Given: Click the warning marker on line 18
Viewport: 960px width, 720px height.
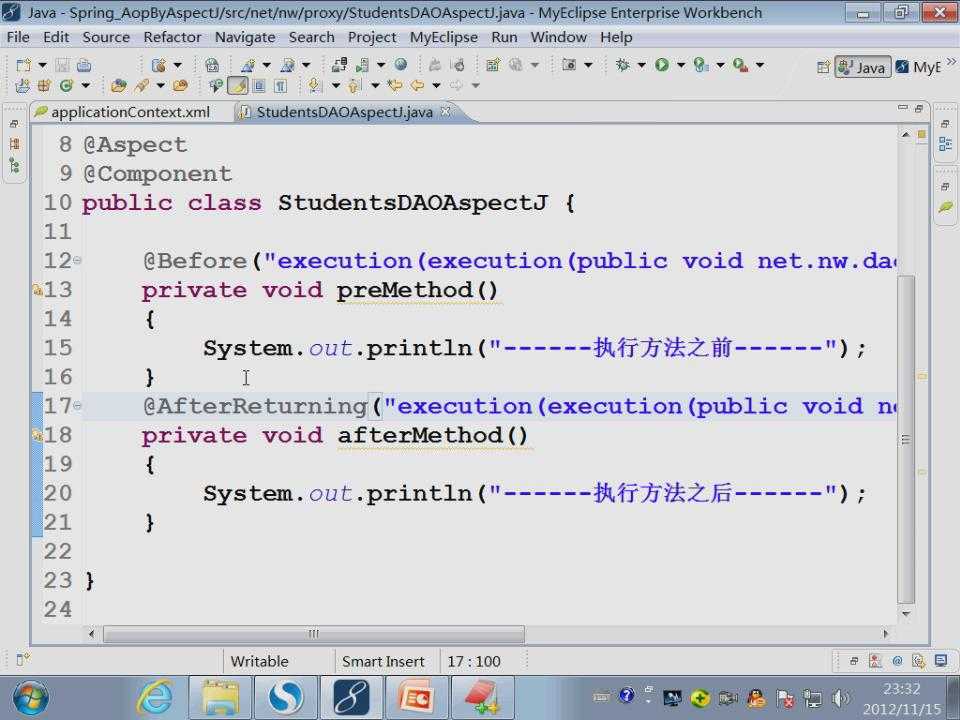Looking at the screenshot, I should (x=37, y=435).
